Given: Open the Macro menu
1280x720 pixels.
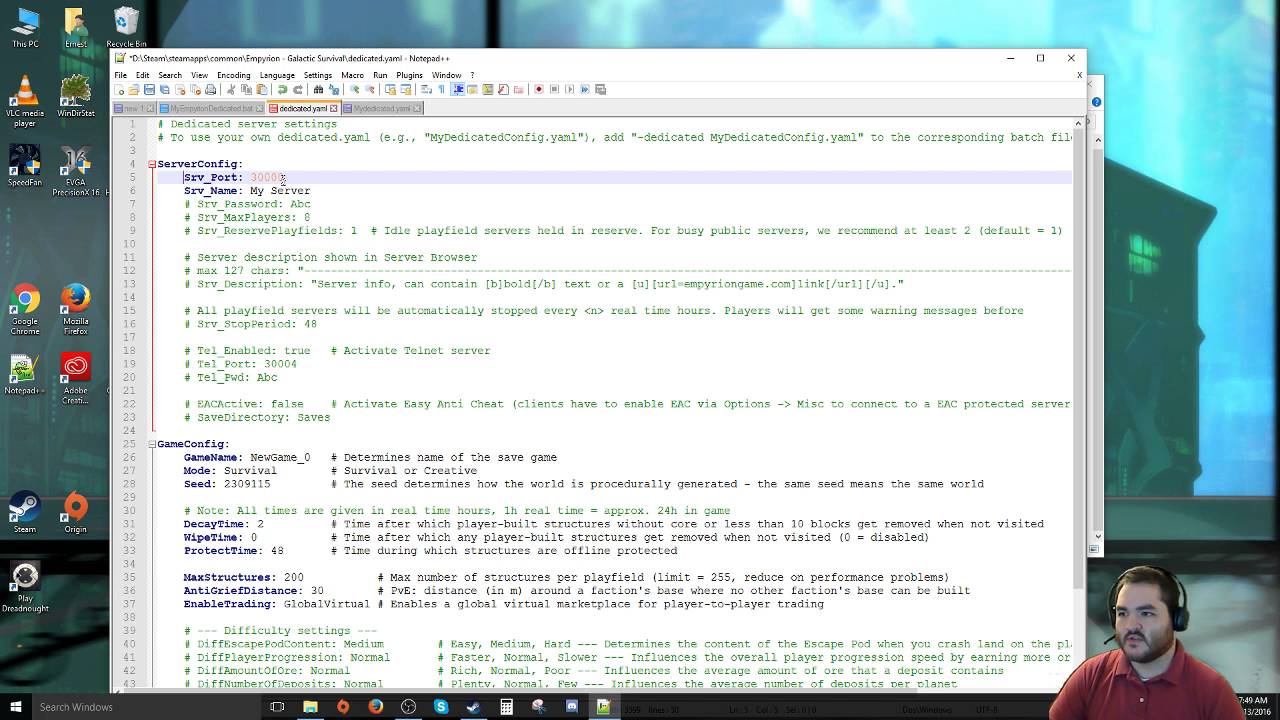Looking at the screenshot, I should [352, 75].
